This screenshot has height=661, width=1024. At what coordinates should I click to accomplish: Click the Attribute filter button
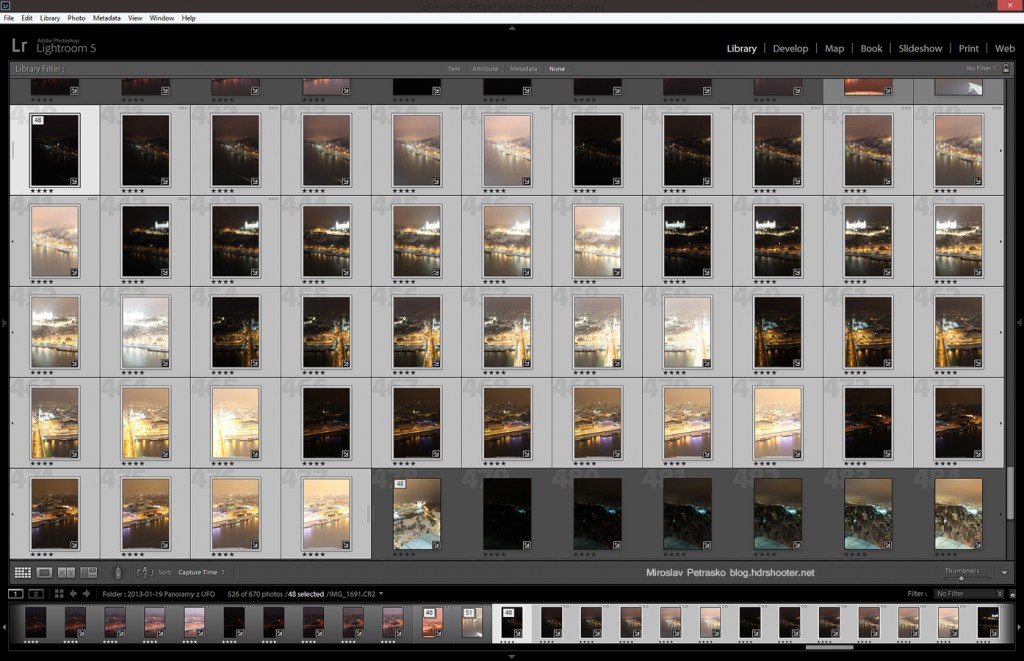pyautogui.click(x=484, y=69)
